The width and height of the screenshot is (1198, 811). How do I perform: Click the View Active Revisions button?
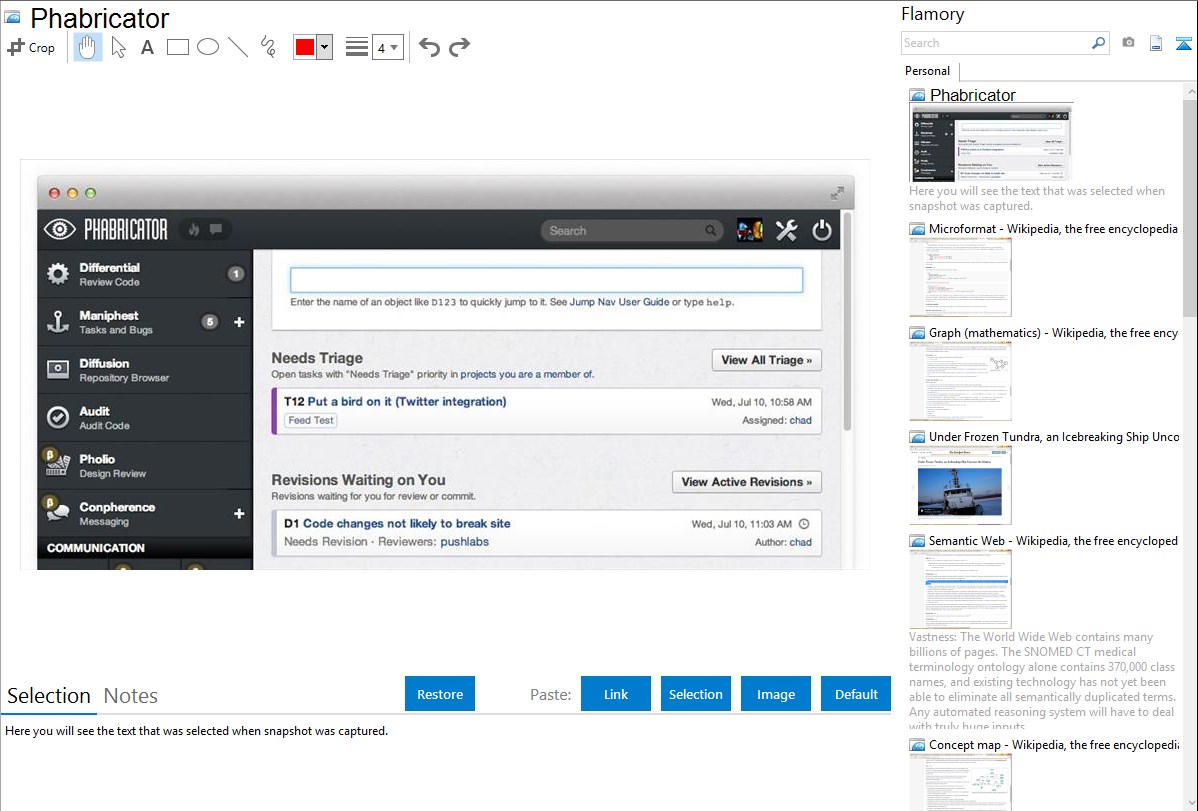coord(746,482)
